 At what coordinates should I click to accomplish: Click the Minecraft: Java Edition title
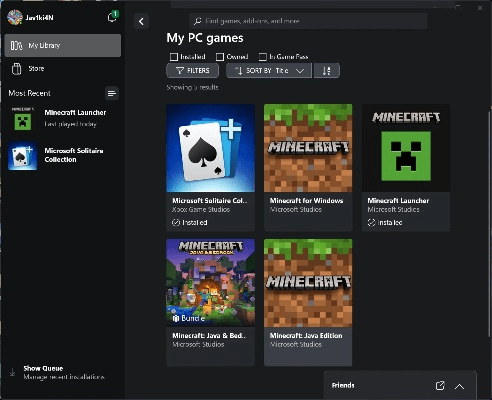[306, 336]
